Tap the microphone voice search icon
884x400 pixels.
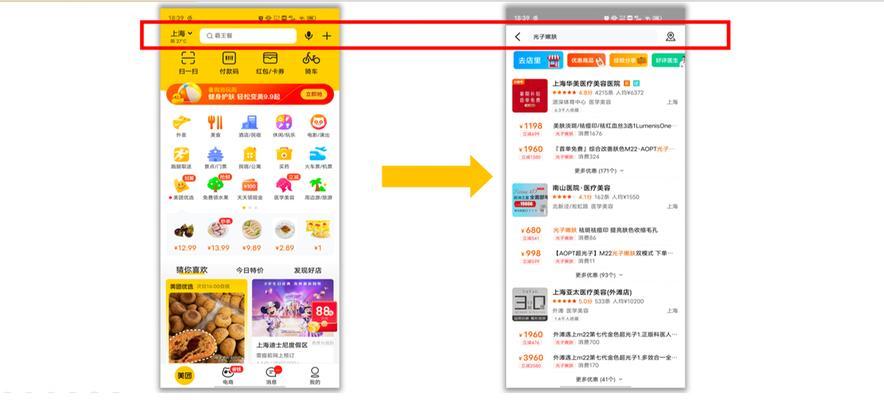click(x=308, y=35)
